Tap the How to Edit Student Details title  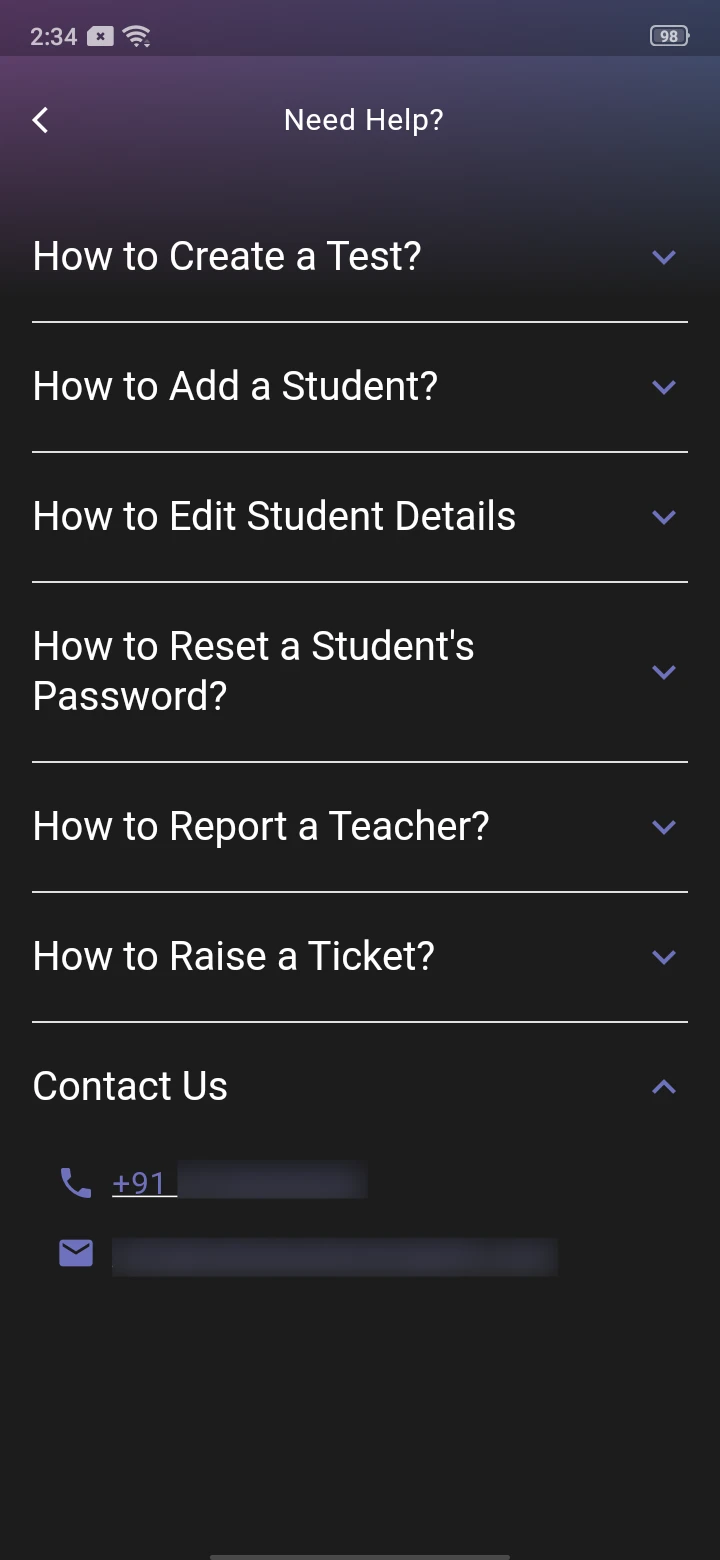click(274, 517)
